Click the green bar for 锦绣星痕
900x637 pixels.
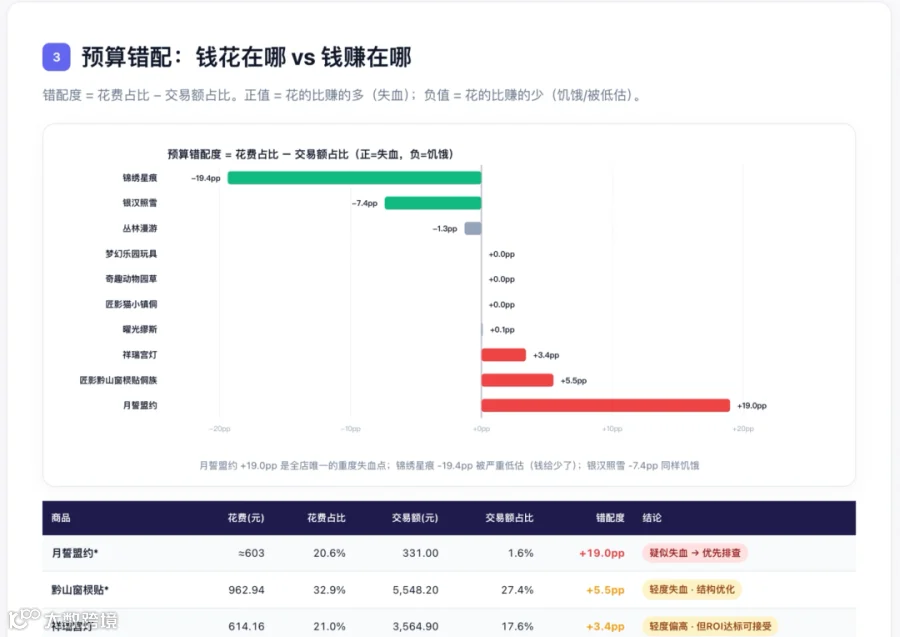tap(354, 178)
